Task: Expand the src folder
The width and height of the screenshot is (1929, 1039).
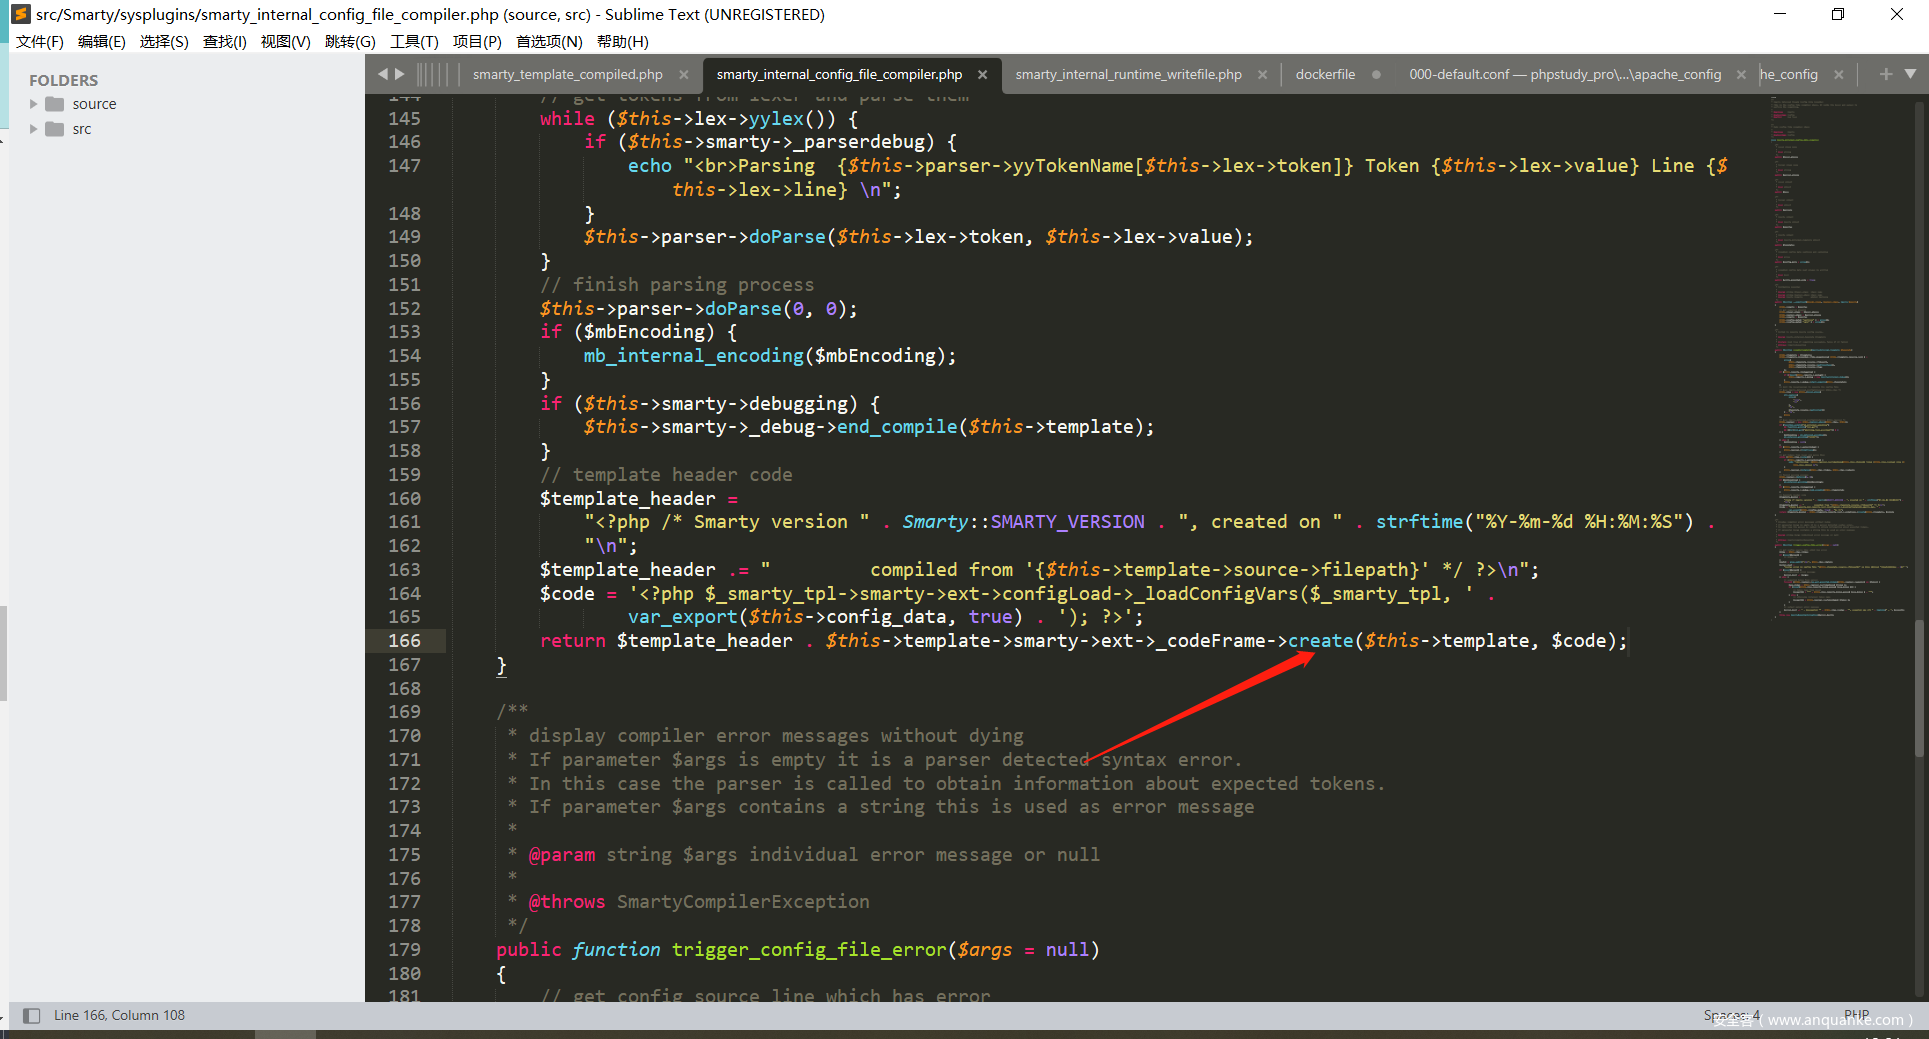Action: [34, 129]
